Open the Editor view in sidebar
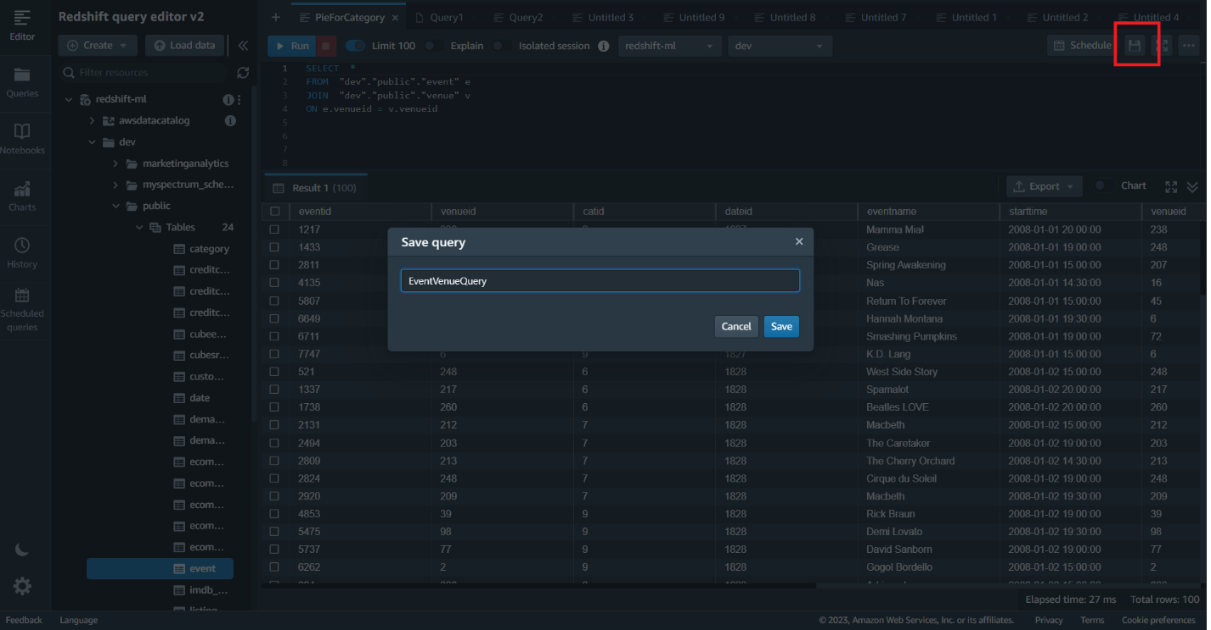Image resolution: width=1211 pixels, height=630 pixels. 22,25
